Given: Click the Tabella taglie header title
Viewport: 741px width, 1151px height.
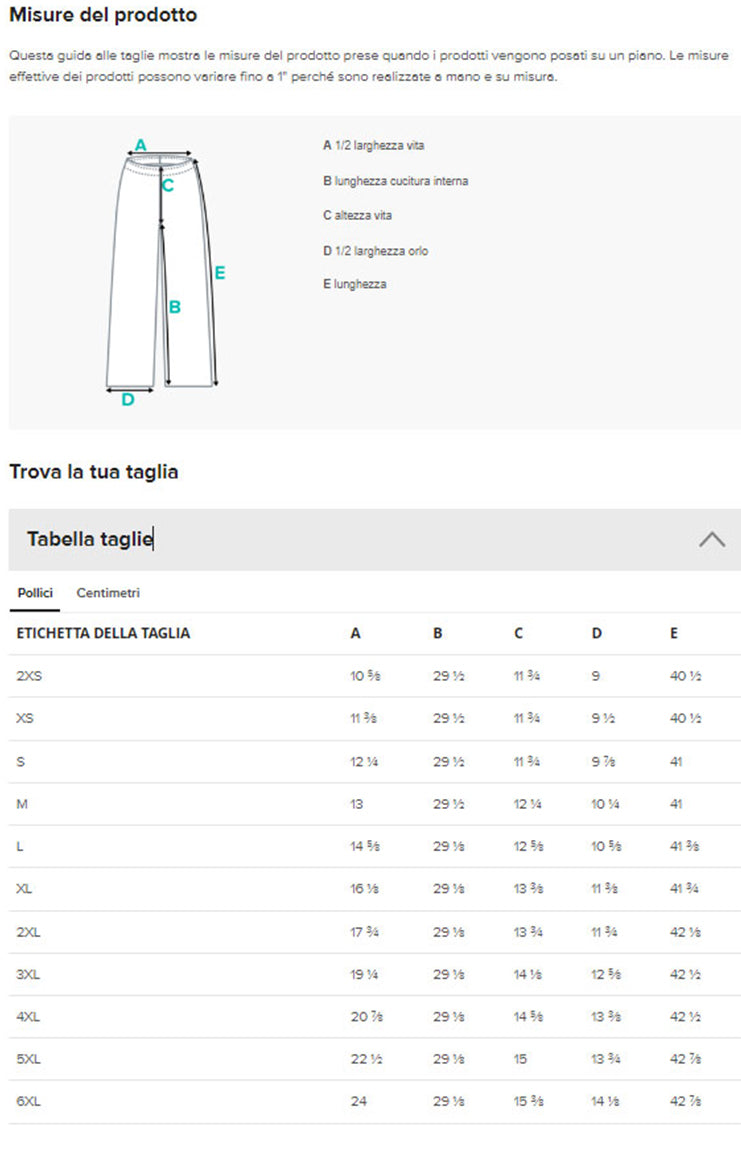Looking at the screenshot, I should tap(90, 539).
